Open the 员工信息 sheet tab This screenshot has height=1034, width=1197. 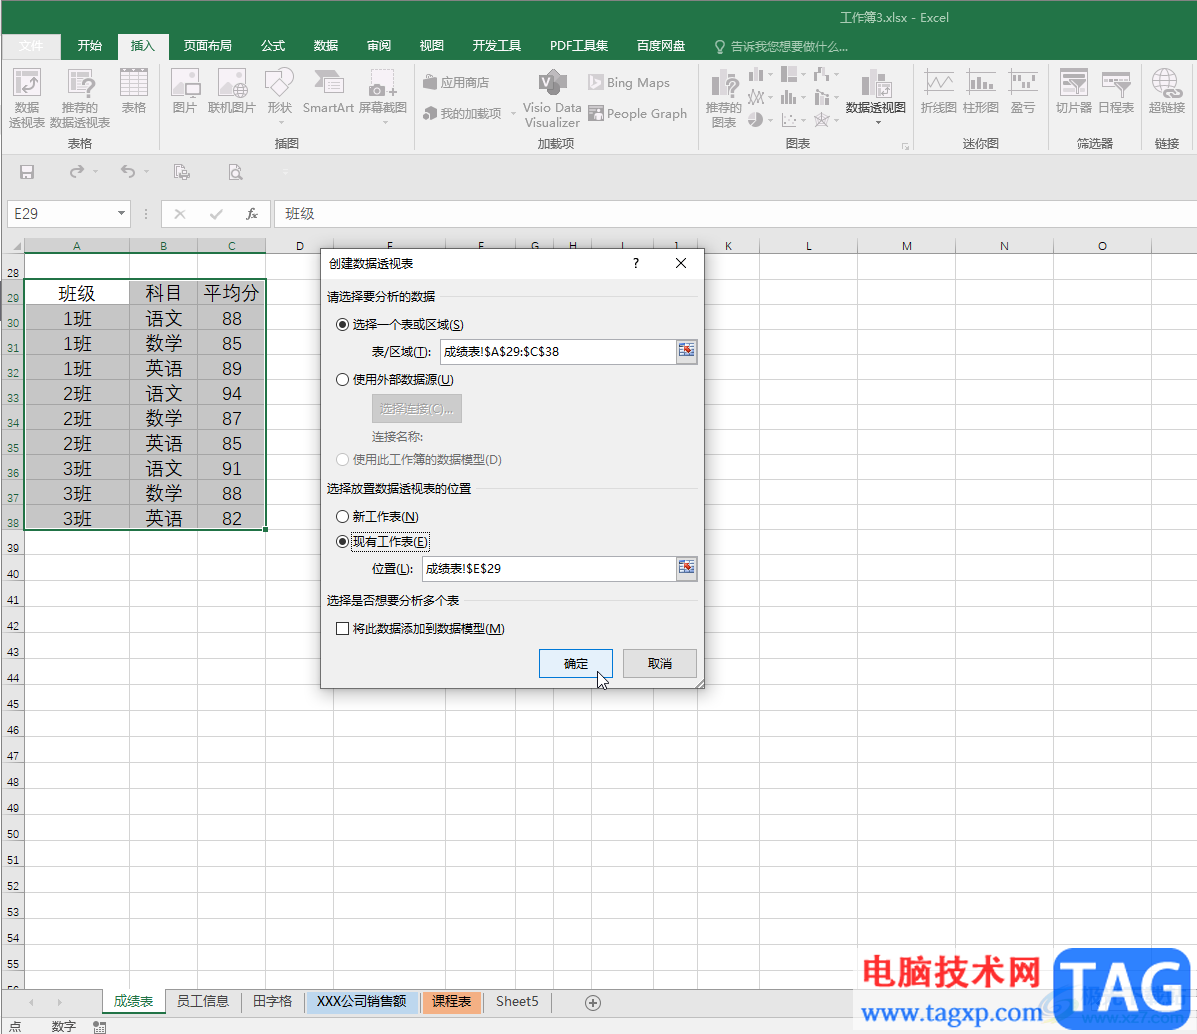(x=203, y=1001)
